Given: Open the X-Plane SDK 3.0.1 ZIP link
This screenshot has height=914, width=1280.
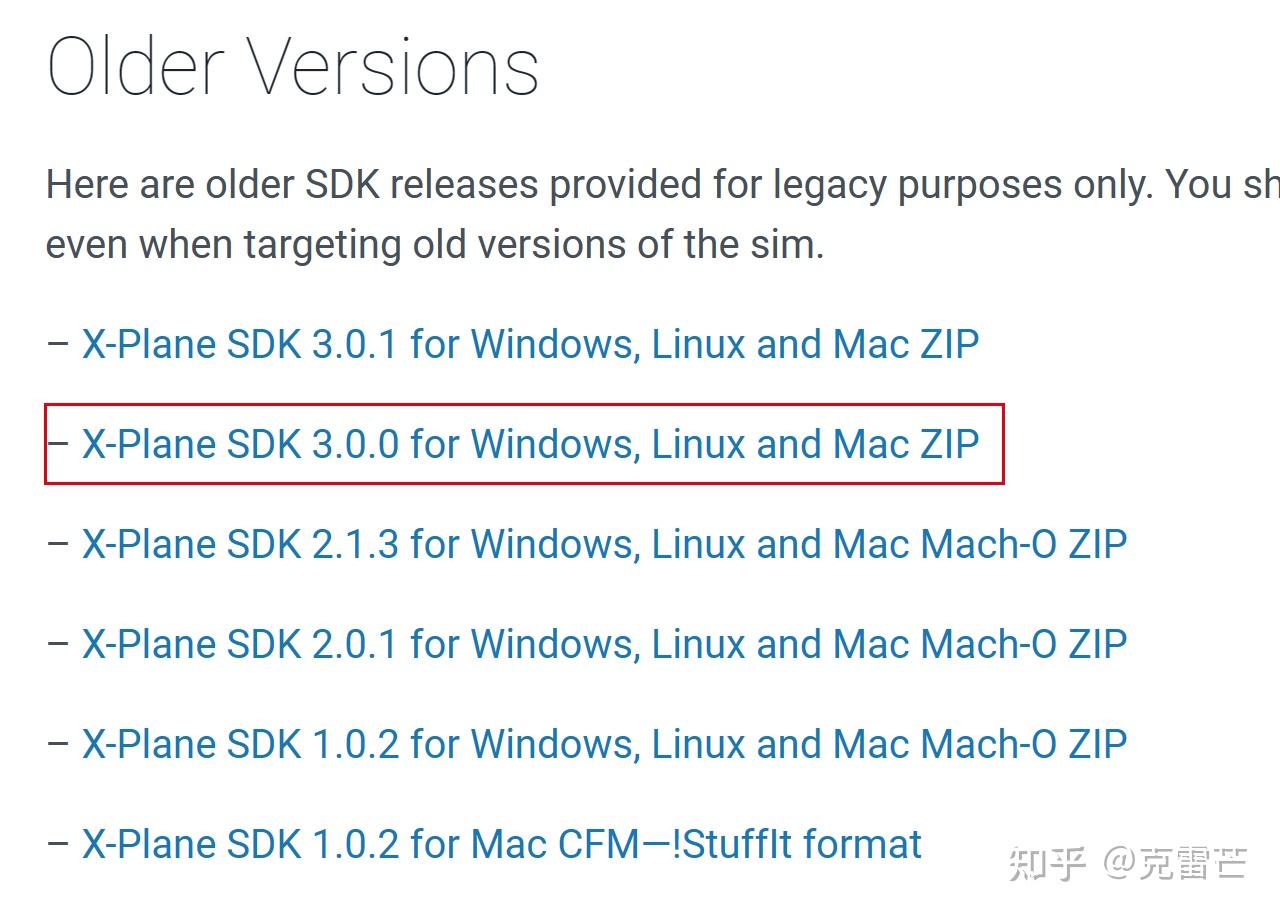Looking at the screenshot, I should (530, 345).
